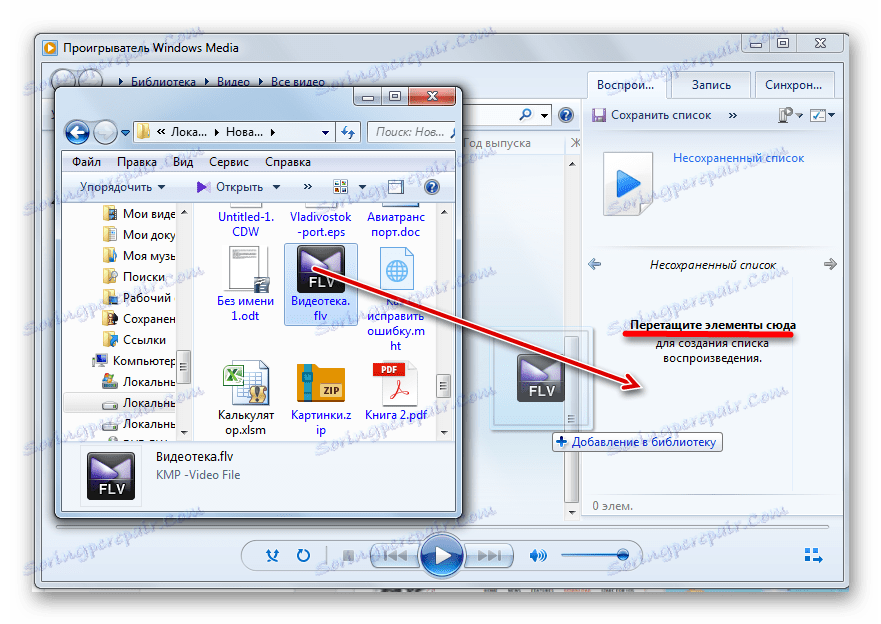Click Explorer Forward navigation button
This screenshot has height=624, width=881.
[x=105, y=133]
